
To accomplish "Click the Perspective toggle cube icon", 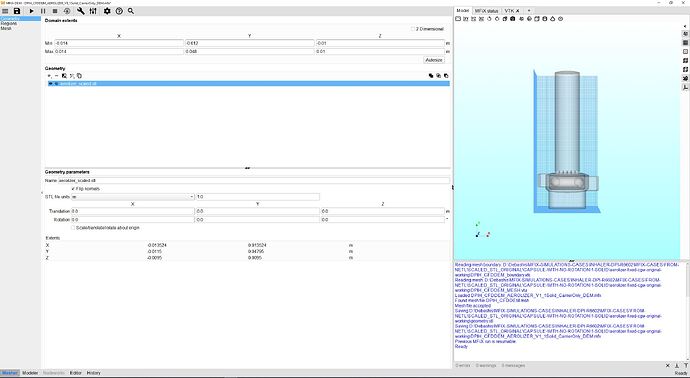I will [x=505, y=19].
